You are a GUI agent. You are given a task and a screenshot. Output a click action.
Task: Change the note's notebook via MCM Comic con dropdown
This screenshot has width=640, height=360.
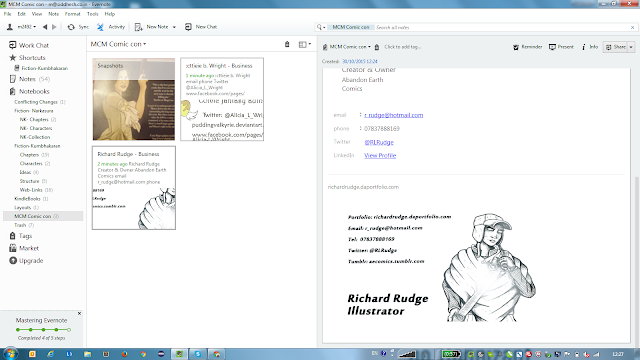(347, 47)
